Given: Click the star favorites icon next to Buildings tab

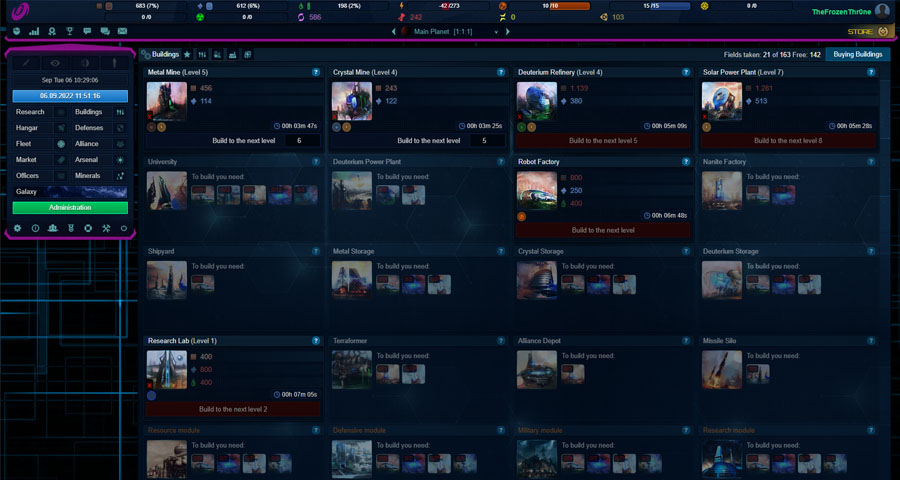Looking at the screenshot, I should [187, 55].
